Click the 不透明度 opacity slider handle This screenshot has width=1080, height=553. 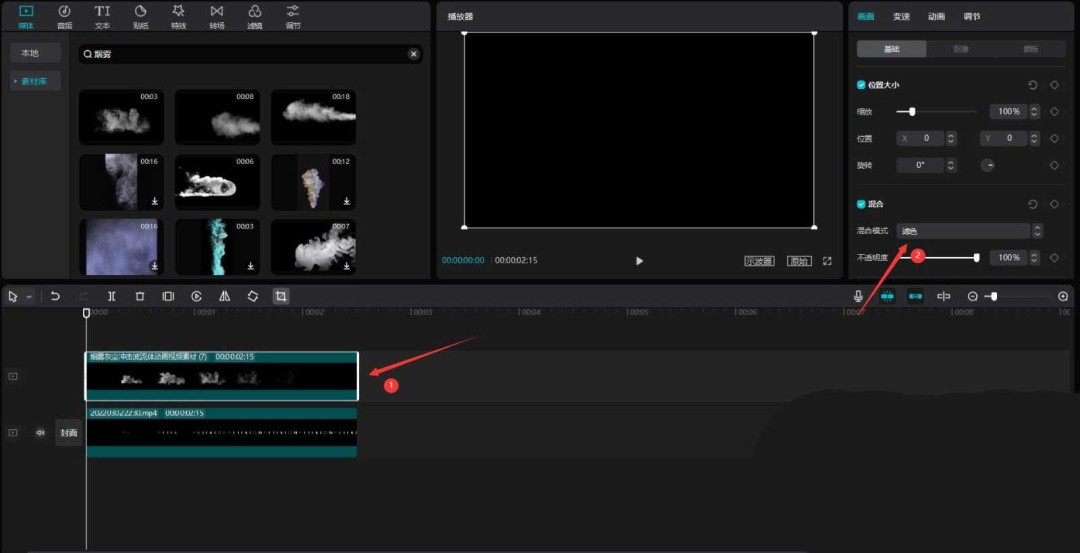point(976,258)
